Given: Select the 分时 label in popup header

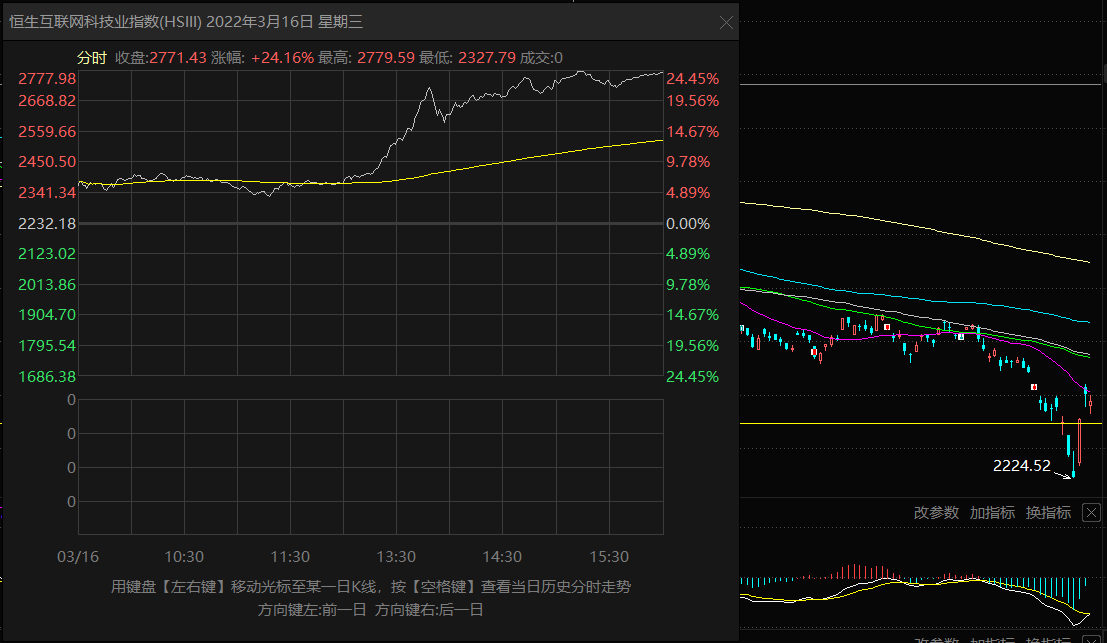Looking at the screenshot, I should click(x=92, y=58).
